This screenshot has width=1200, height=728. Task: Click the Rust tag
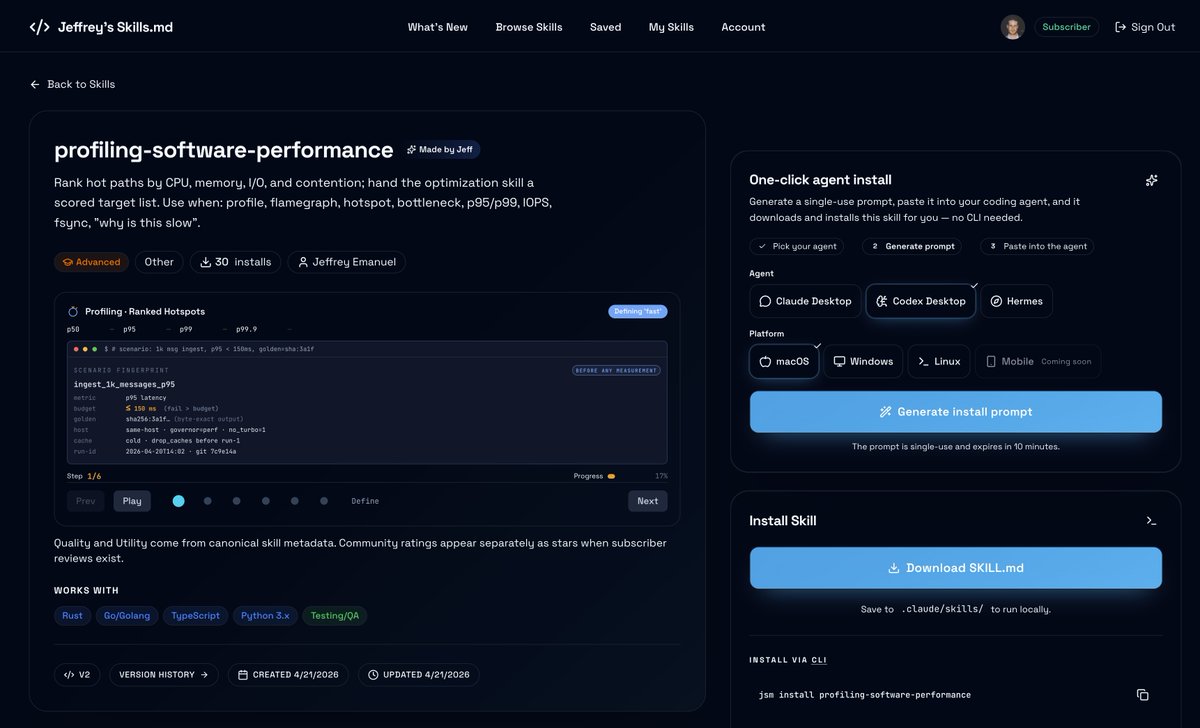pyautogui.click(x=72, y=616)
